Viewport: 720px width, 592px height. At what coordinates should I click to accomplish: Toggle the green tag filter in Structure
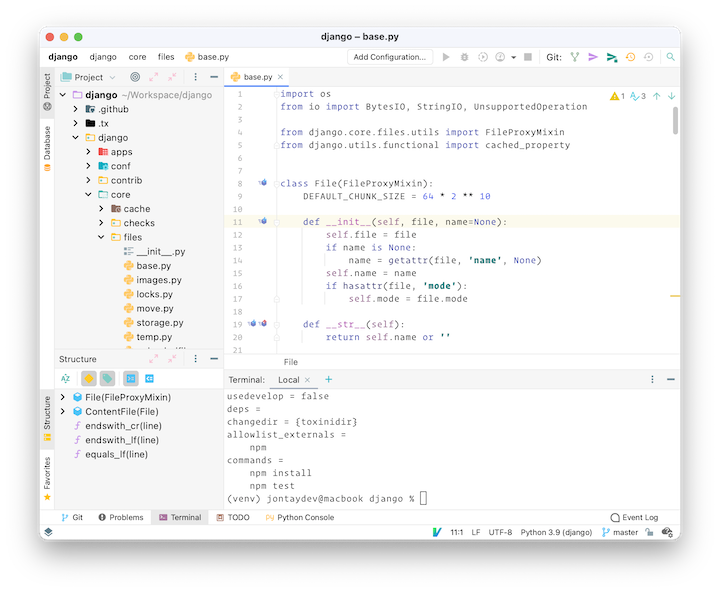pyautogui.click(x=107, y=378)
